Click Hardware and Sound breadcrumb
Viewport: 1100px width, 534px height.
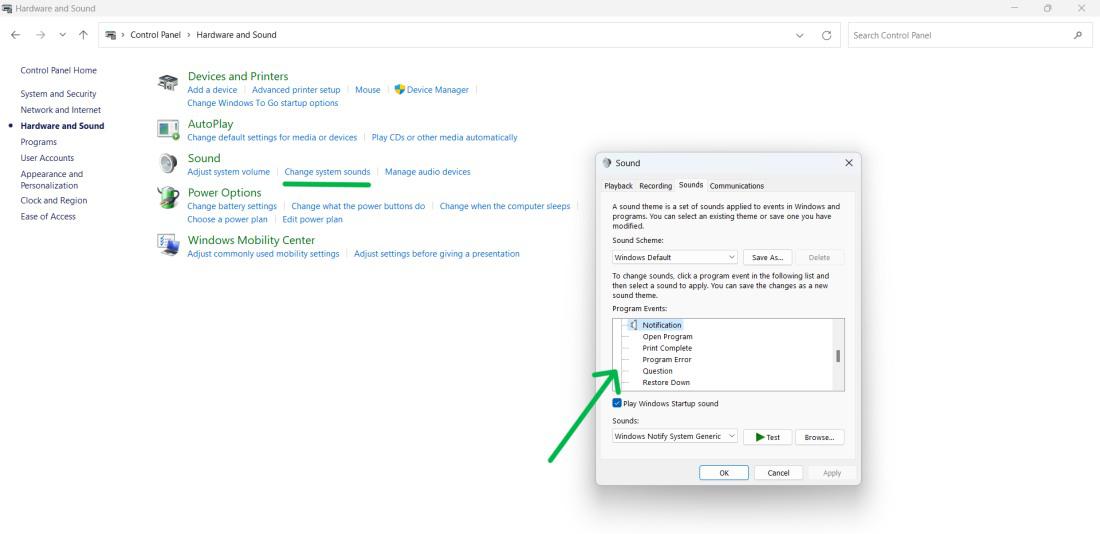point(236,35)
